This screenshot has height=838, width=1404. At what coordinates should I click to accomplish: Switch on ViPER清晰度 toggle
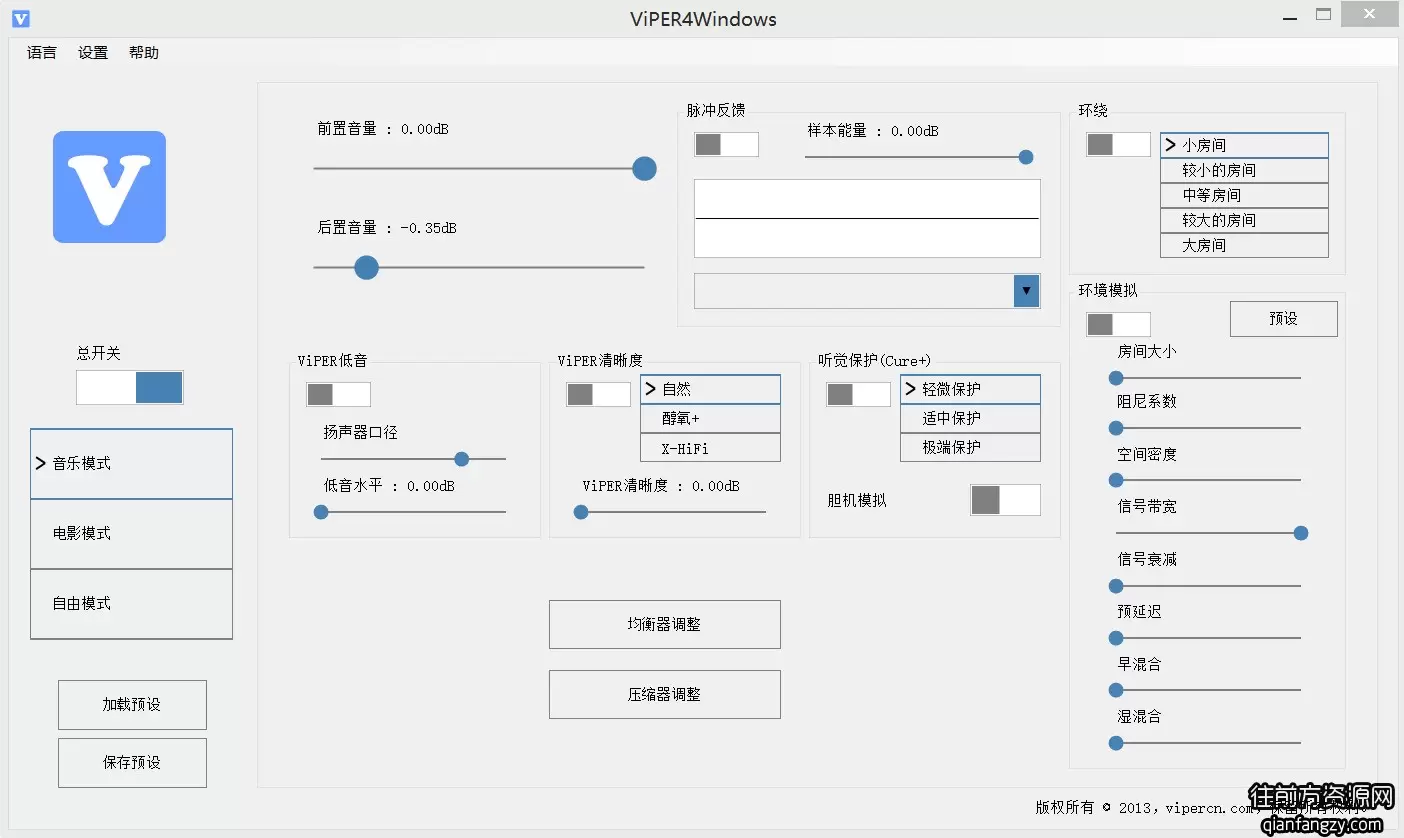pyautogui.click(x=599, y=394)
